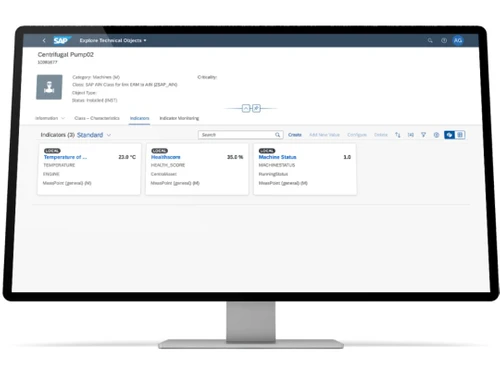Click the magnifier icon in Search field
This screenshot has width=500, height=375.
tap(277, 135)
